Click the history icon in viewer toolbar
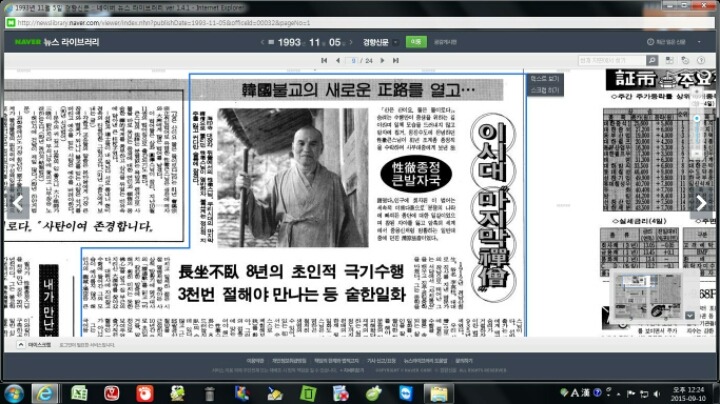The image size is (720, 404). point(685,60)
